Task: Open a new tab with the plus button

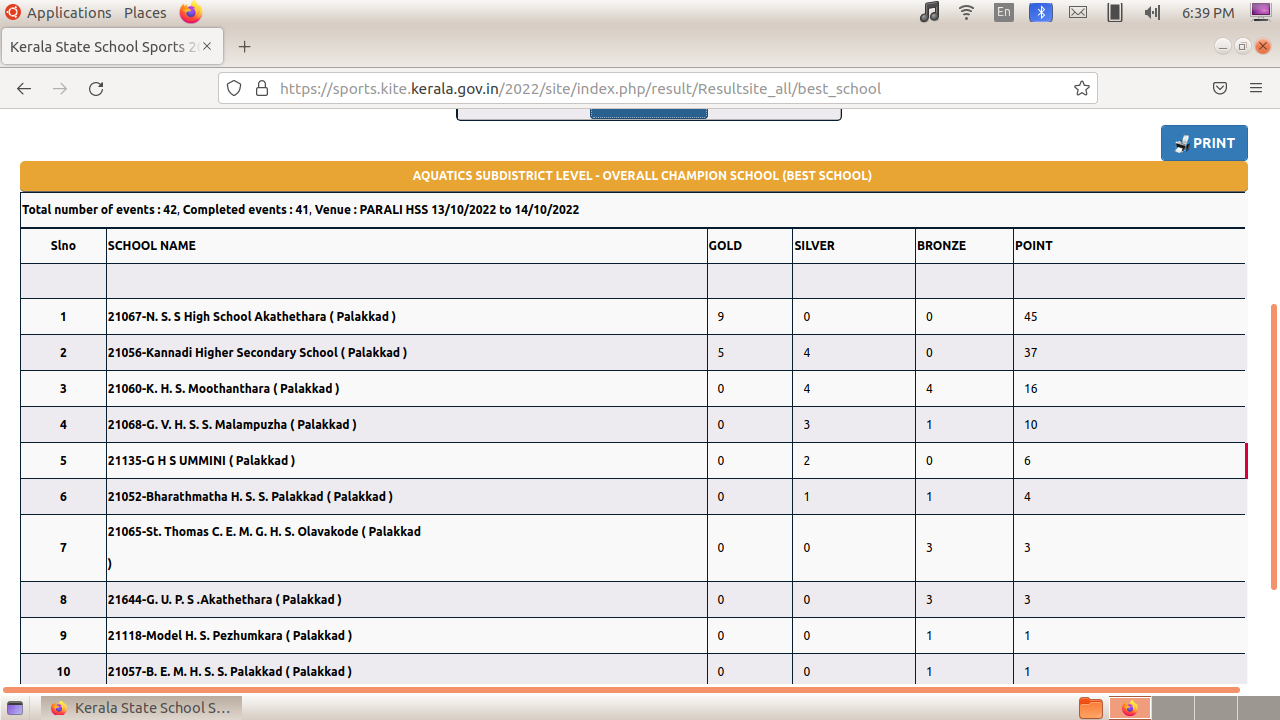Action: (x=244, y=47)
